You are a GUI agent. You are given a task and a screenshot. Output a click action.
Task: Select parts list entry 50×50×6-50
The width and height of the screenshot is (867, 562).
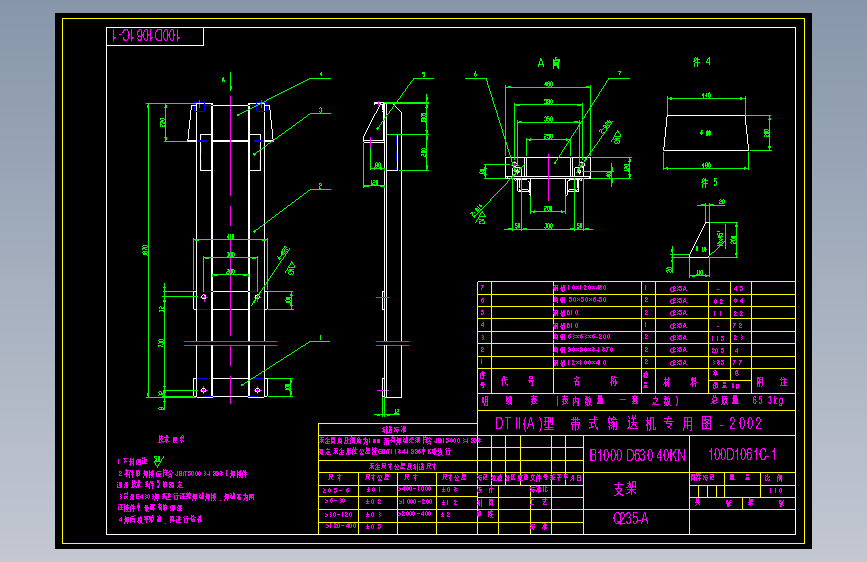[x=579, y=300]
